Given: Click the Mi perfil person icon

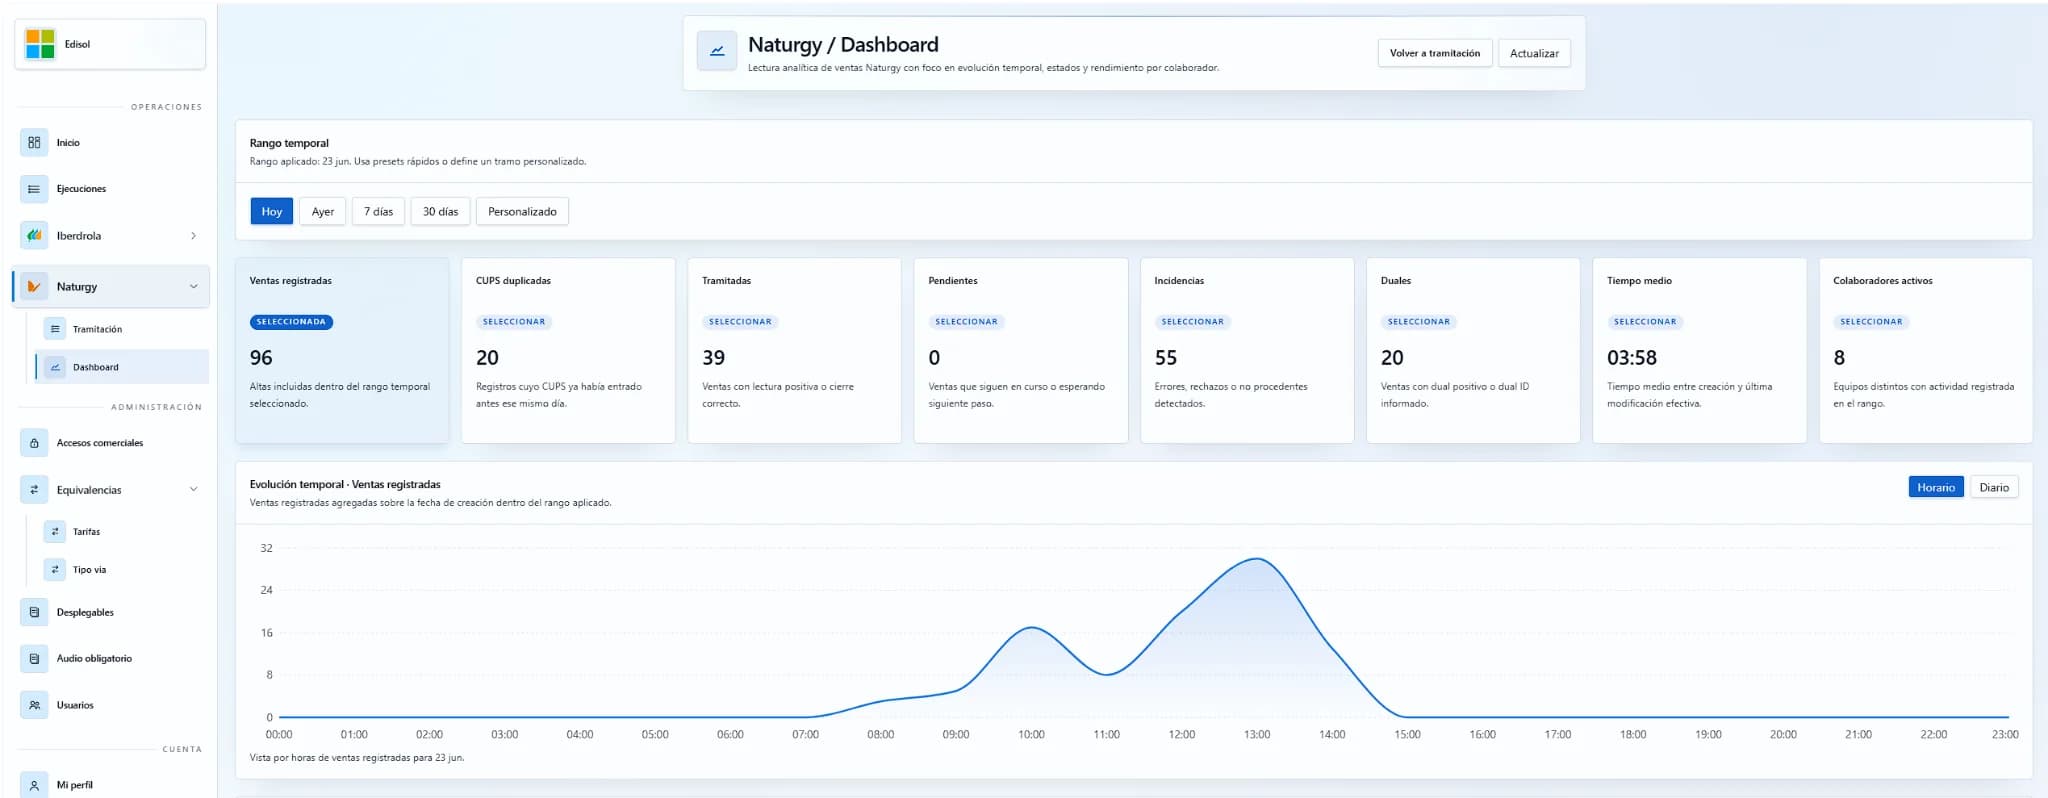Looking at the screenshot, I should (34, 785).
